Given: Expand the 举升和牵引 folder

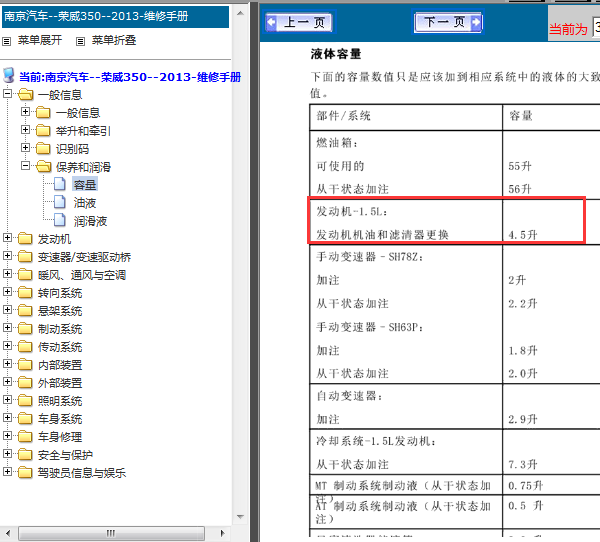Looking at the screenshot, I should point(25,129).
